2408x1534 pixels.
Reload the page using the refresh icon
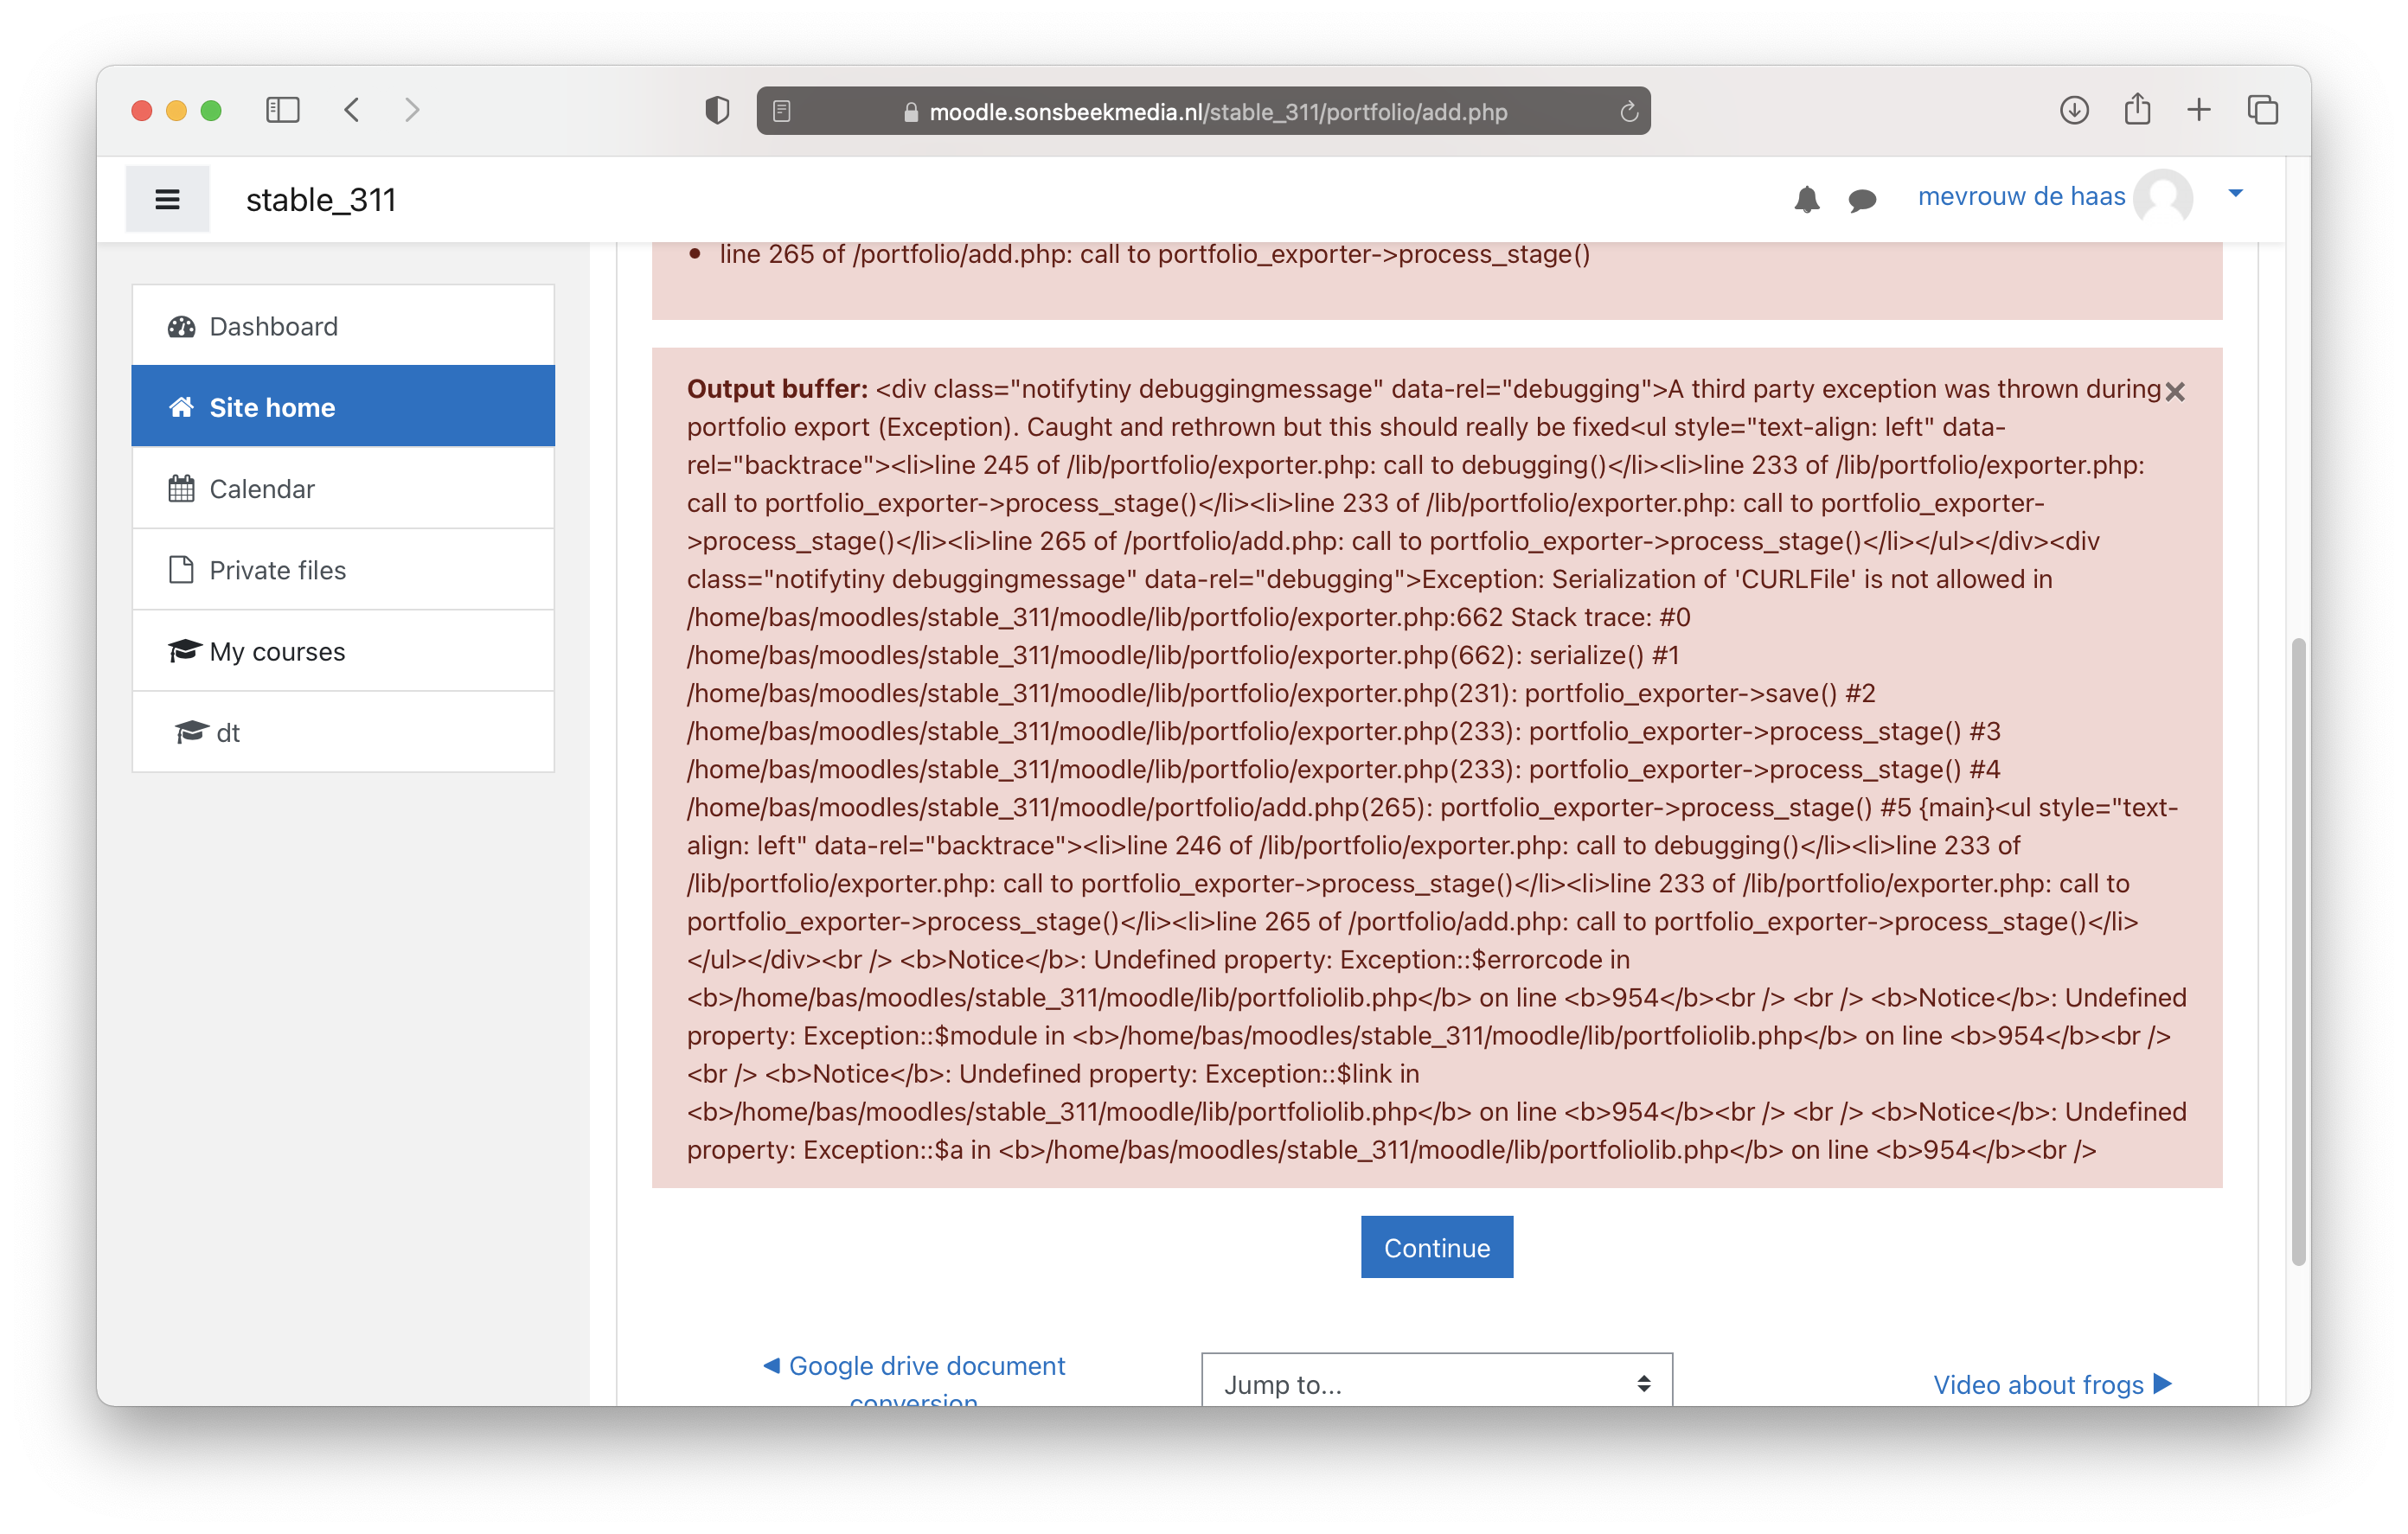[x=1629, y=111]
